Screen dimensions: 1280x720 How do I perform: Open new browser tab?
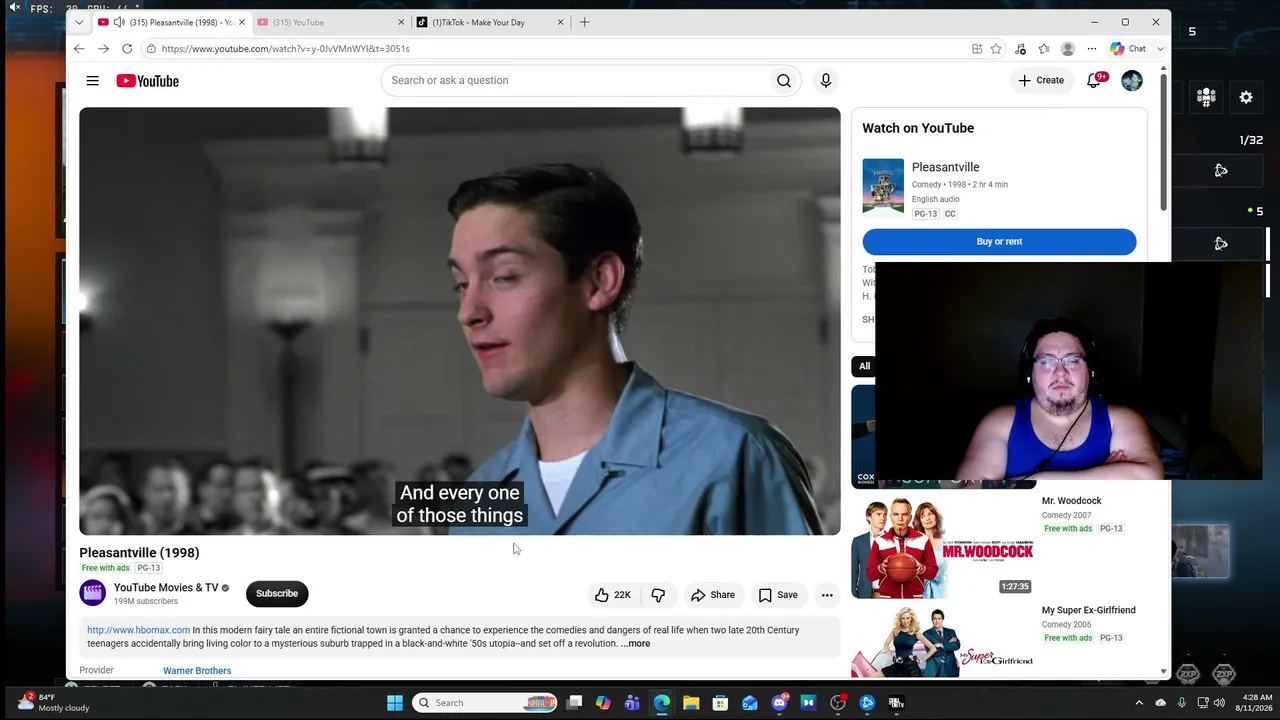pos(585,22)
